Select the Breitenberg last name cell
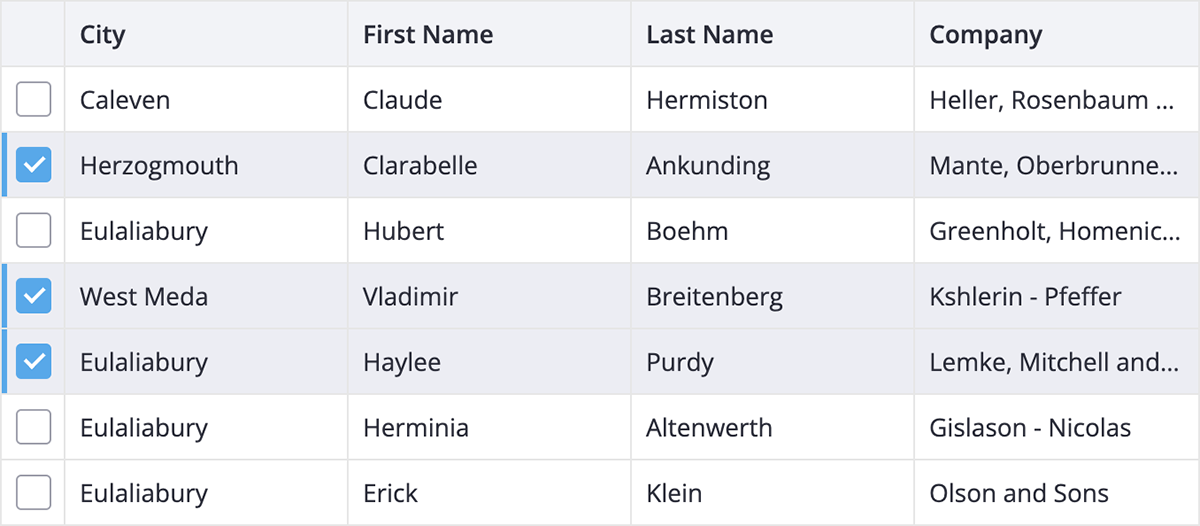 [772, 296]
